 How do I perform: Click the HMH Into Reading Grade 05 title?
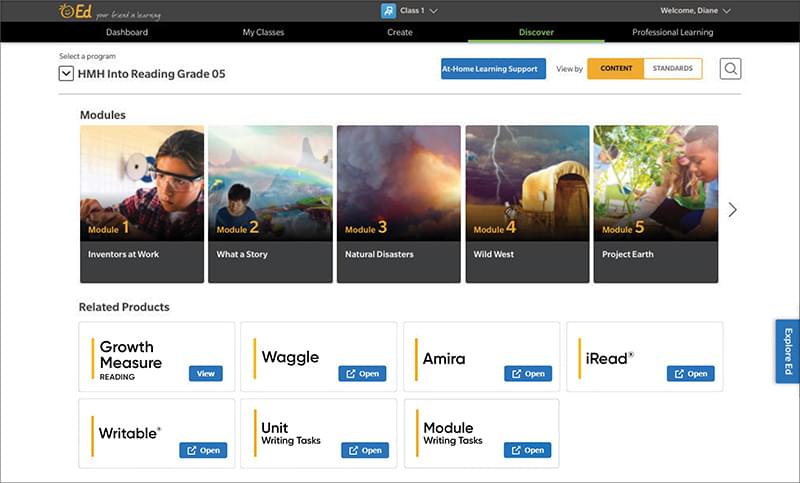pyautogui.click(x=152, y=74)
